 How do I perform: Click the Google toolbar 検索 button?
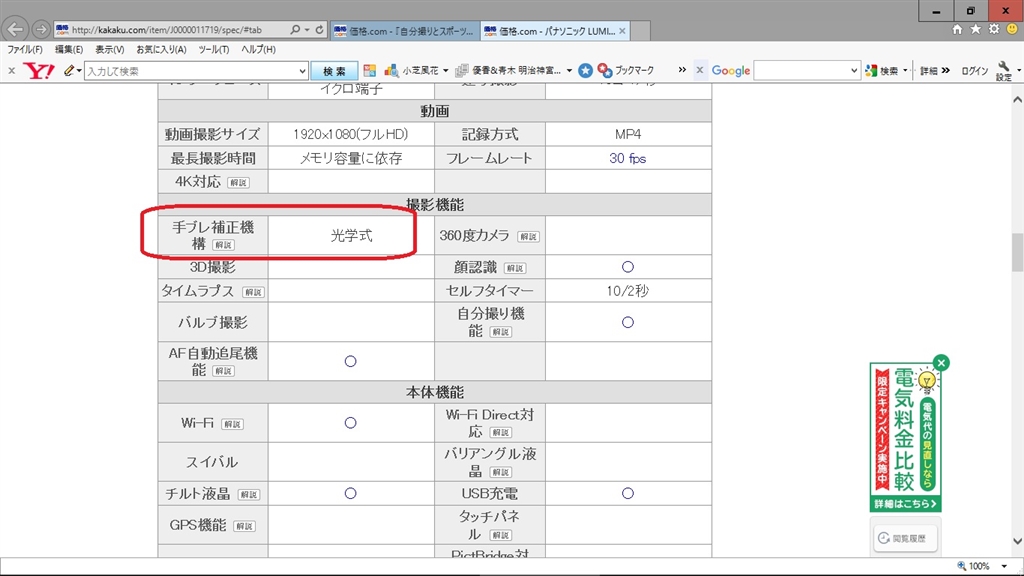click(882, 71)
